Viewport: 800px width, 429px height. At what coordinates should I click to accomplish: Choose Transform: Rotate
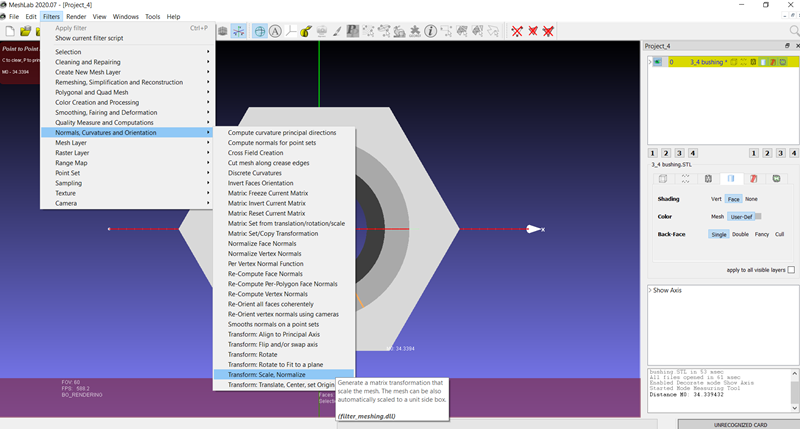pyautogui.click(x=283, y=355)
